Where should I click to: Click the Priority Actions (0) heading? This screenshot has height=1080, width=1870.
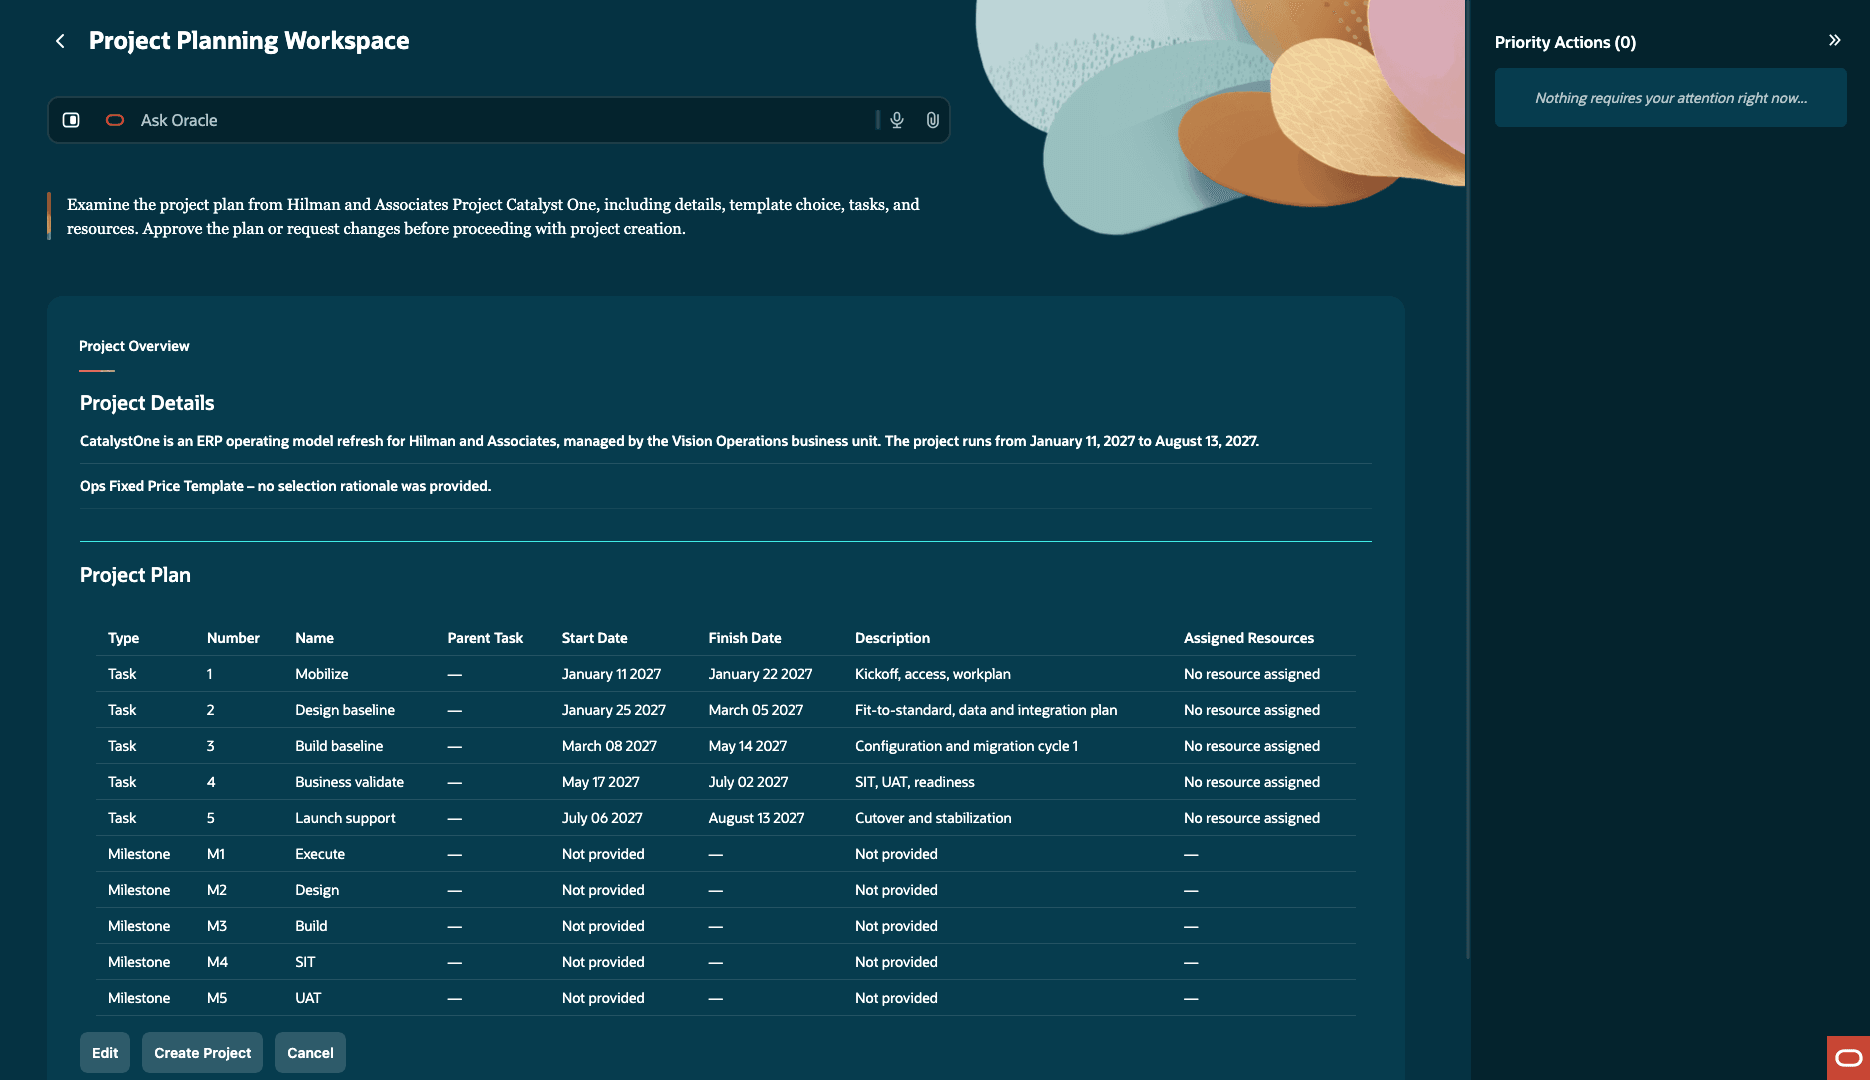point(1565,42)
